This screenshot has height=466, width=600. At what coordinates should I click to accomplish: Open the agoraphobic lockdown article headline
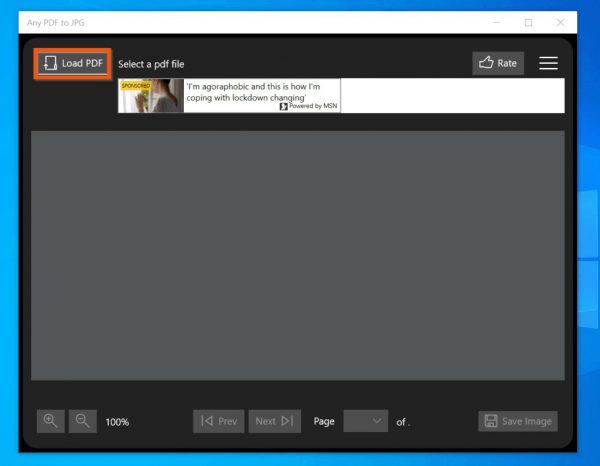254,92
